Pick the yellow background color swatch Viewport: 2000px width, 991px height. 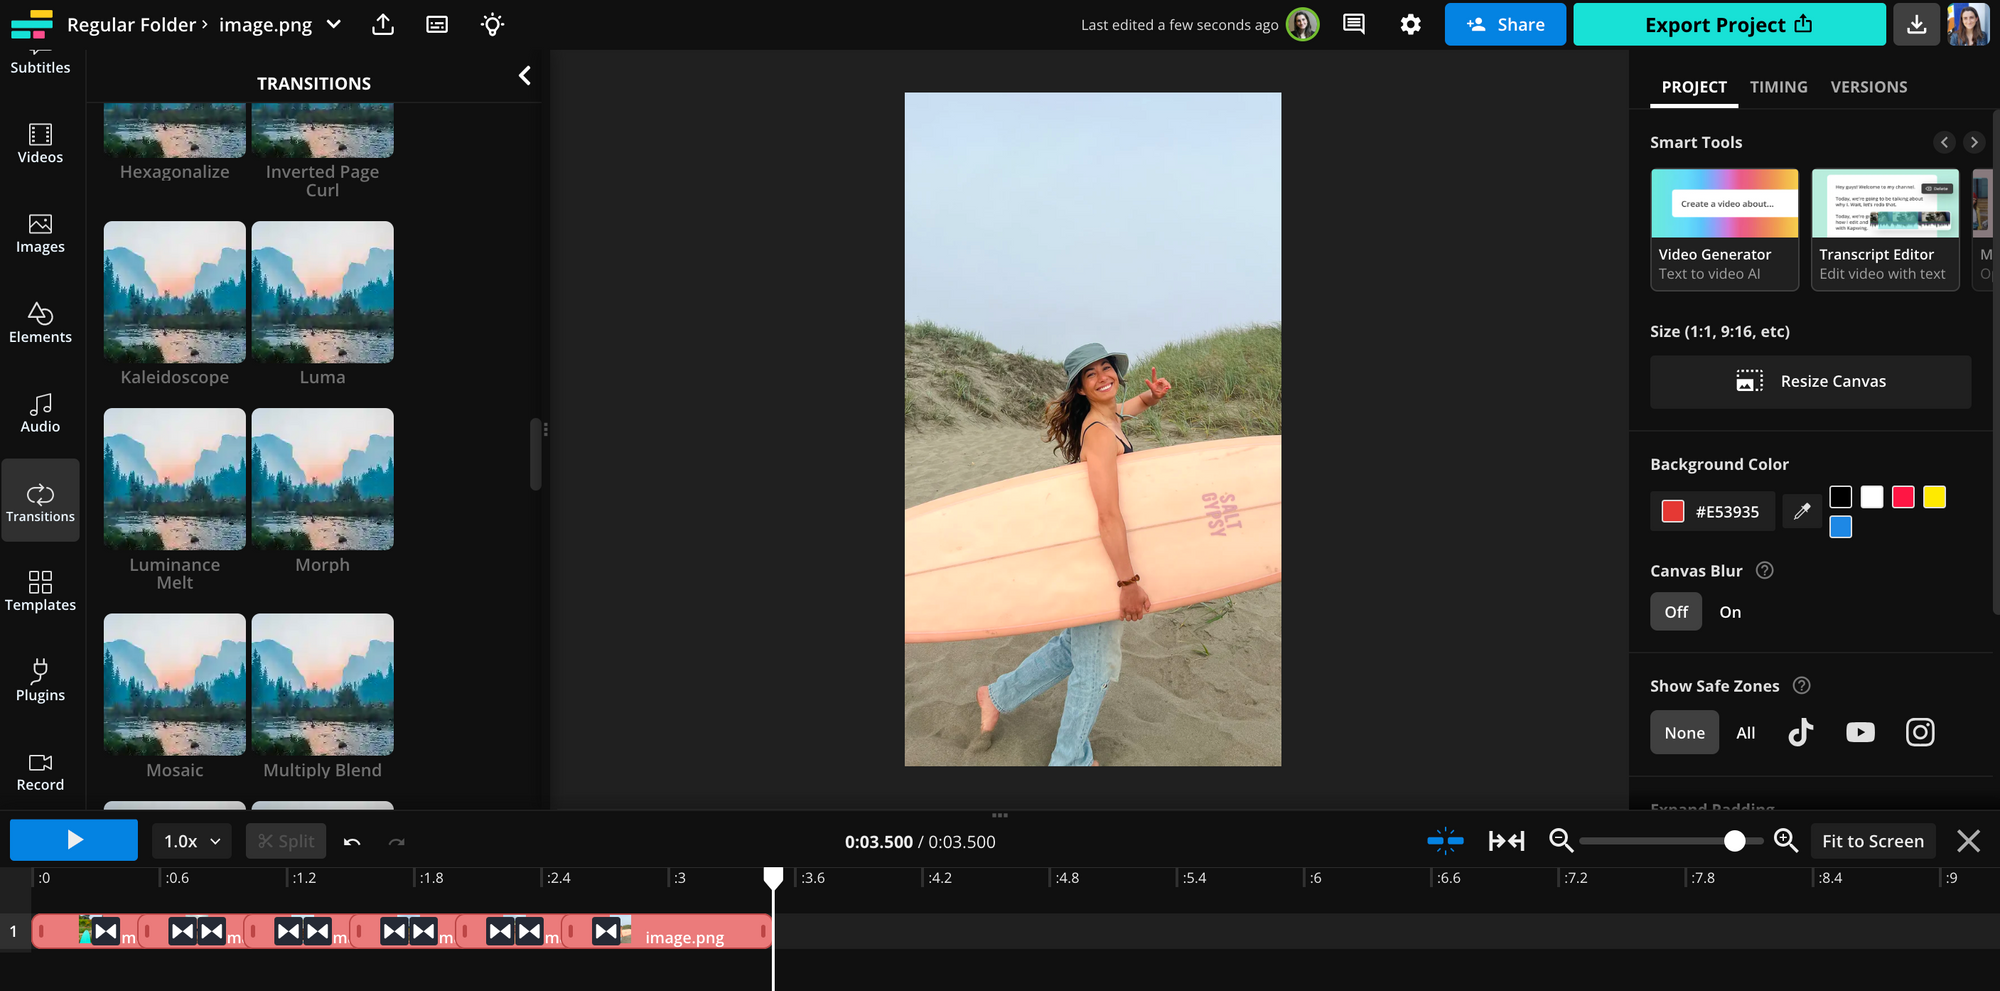click(1934, 497)
